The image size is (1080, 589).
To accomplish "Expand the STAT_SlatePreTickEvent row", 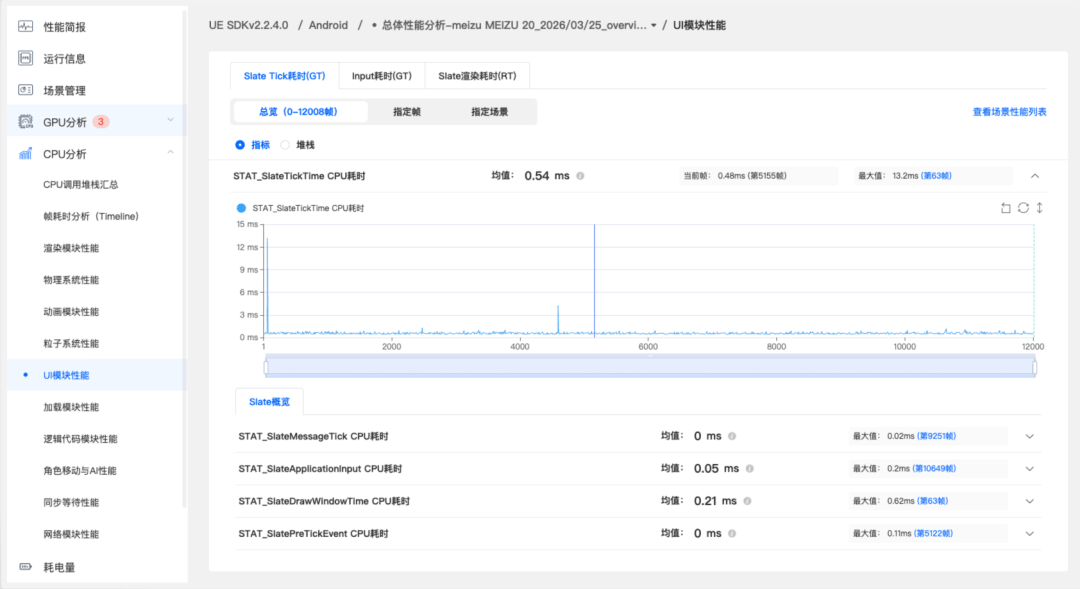I will coord(1030,533).
